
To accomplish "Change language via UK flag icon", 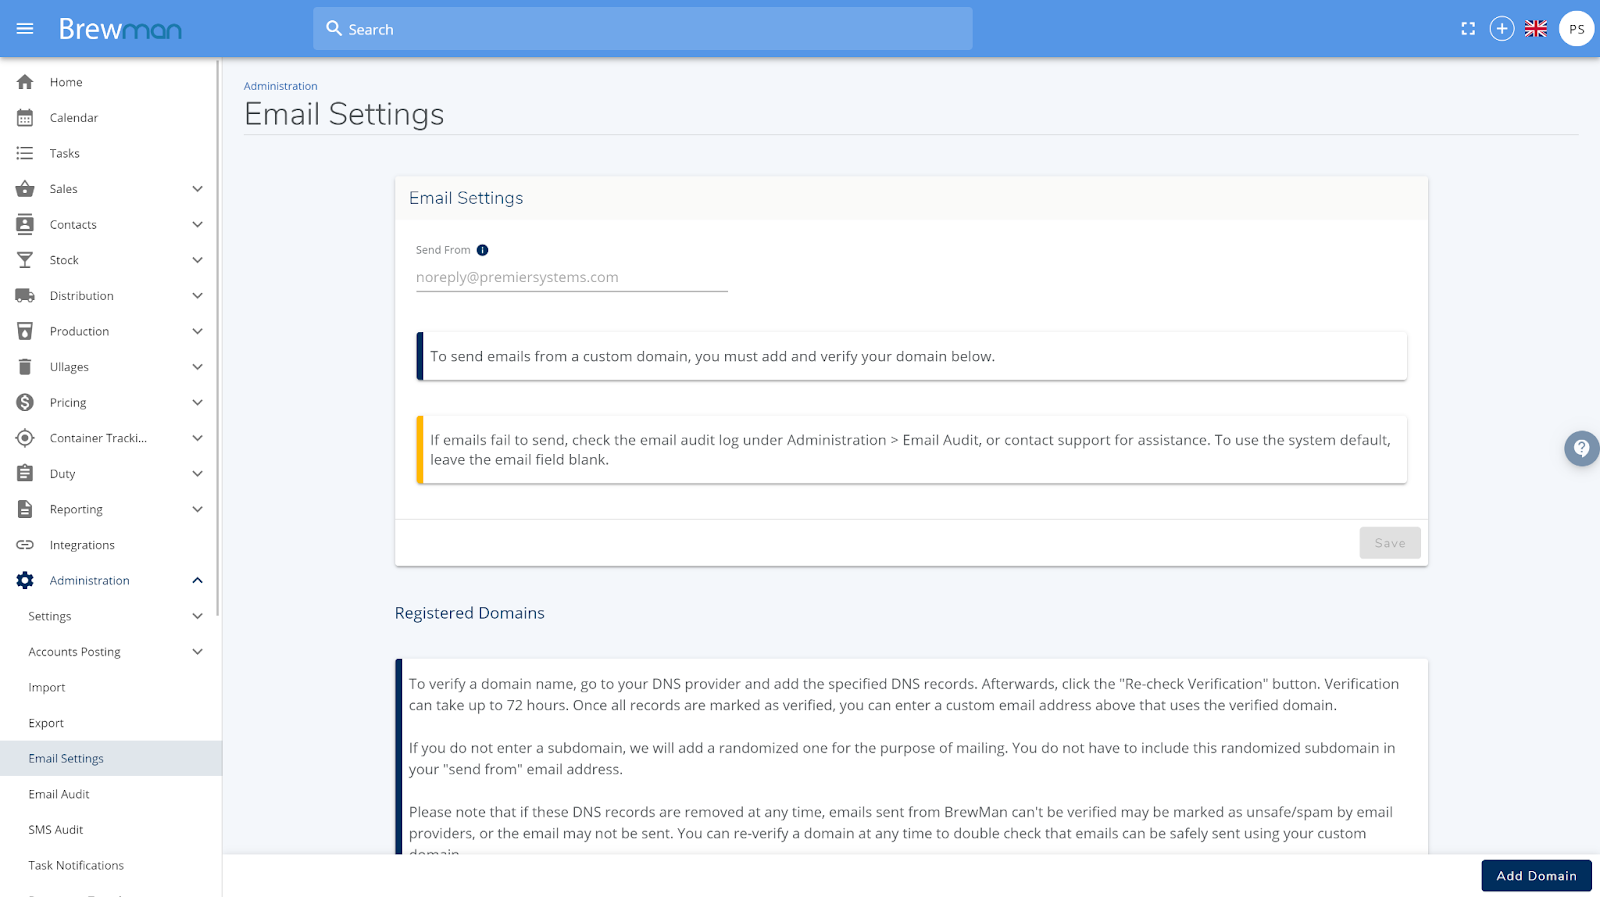I will (1536, 29).
